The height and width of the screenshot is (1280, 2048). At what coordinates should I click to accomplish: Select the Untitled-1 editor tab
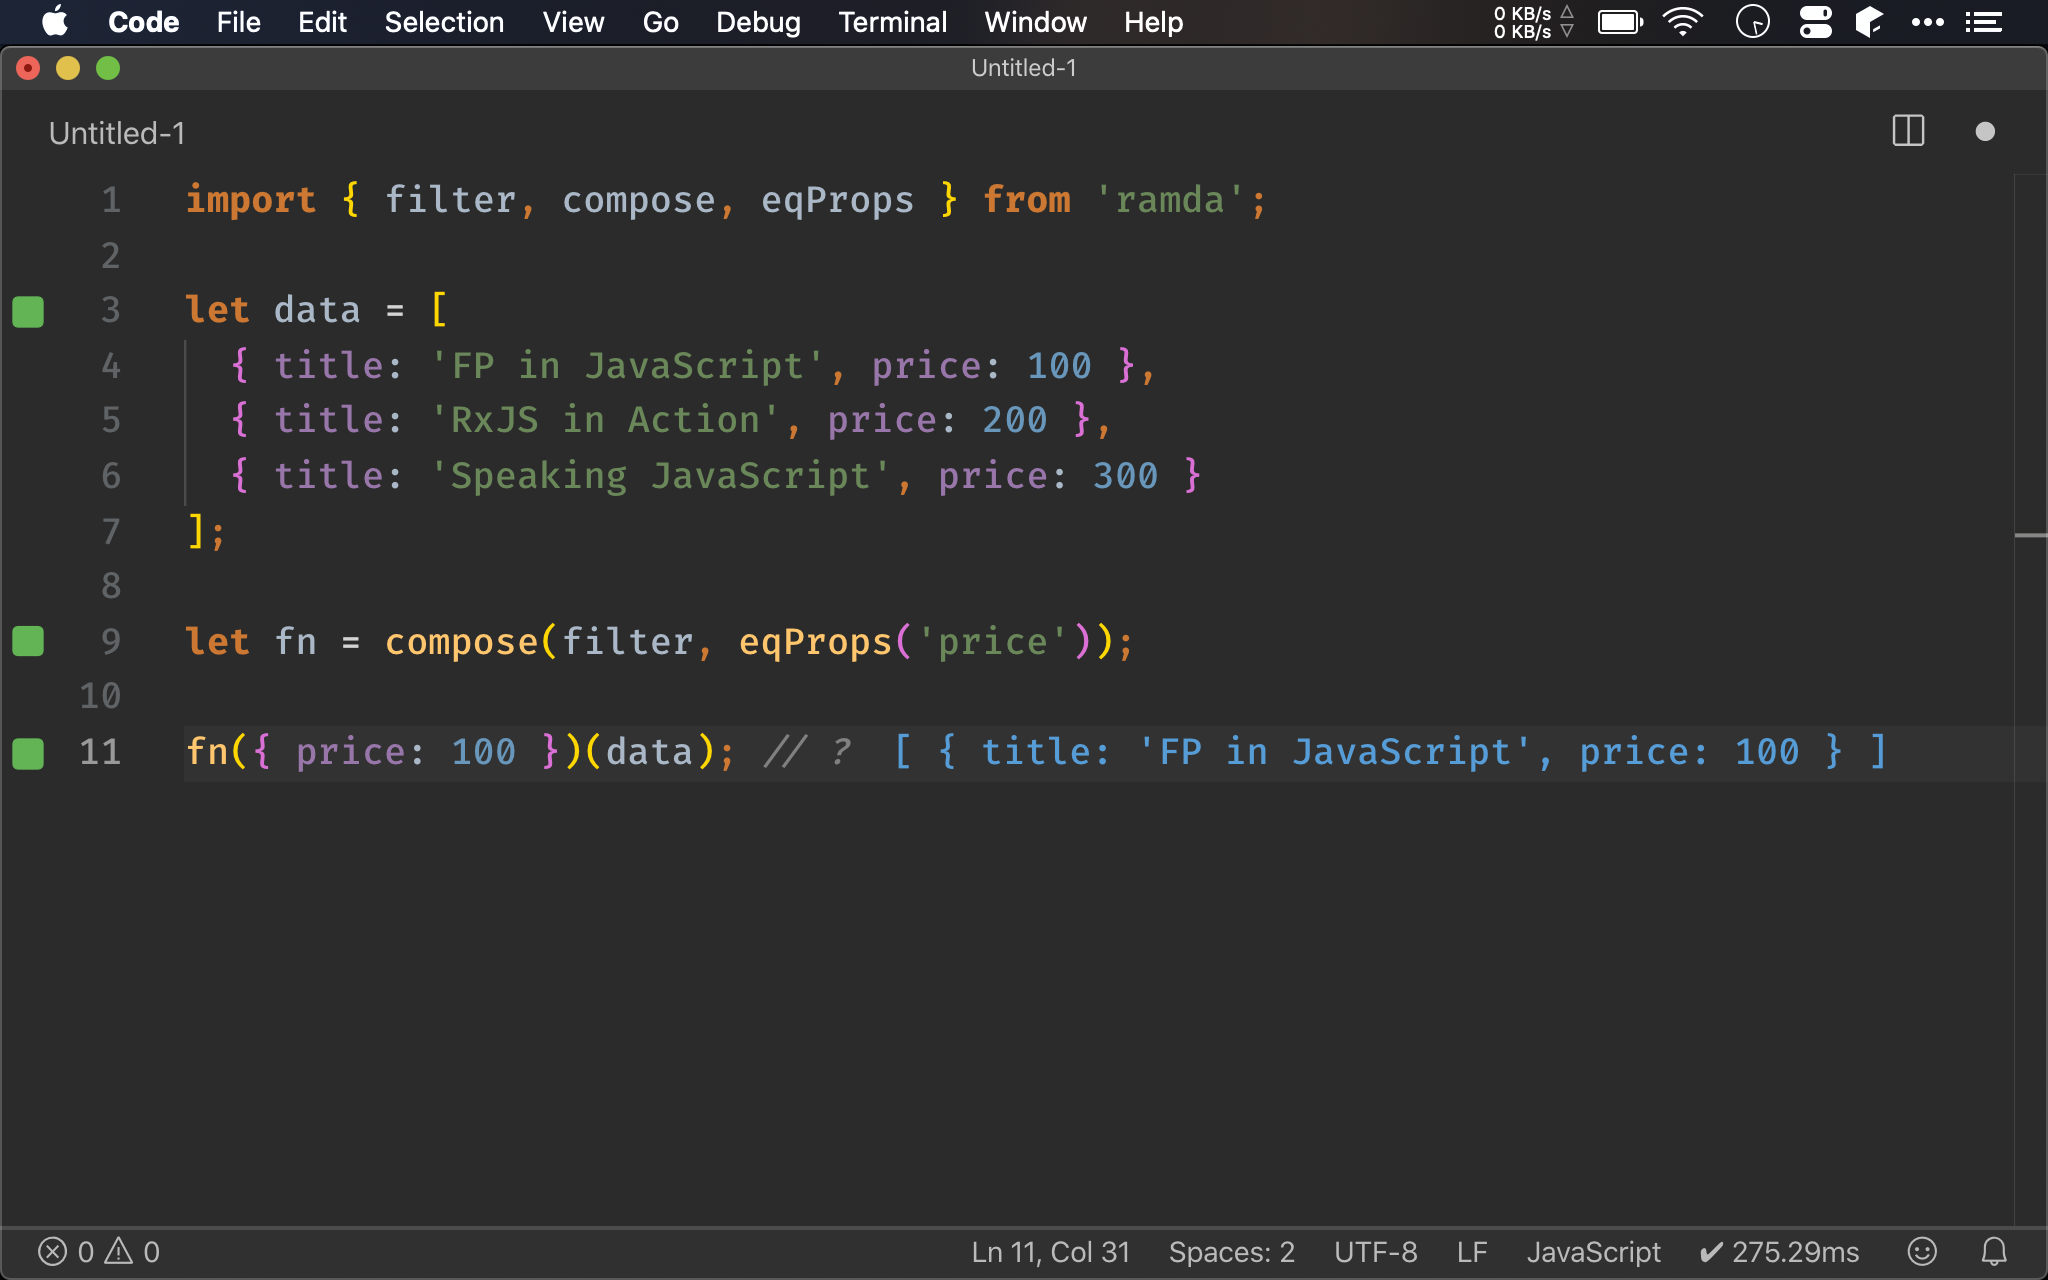tap(117, 133)
